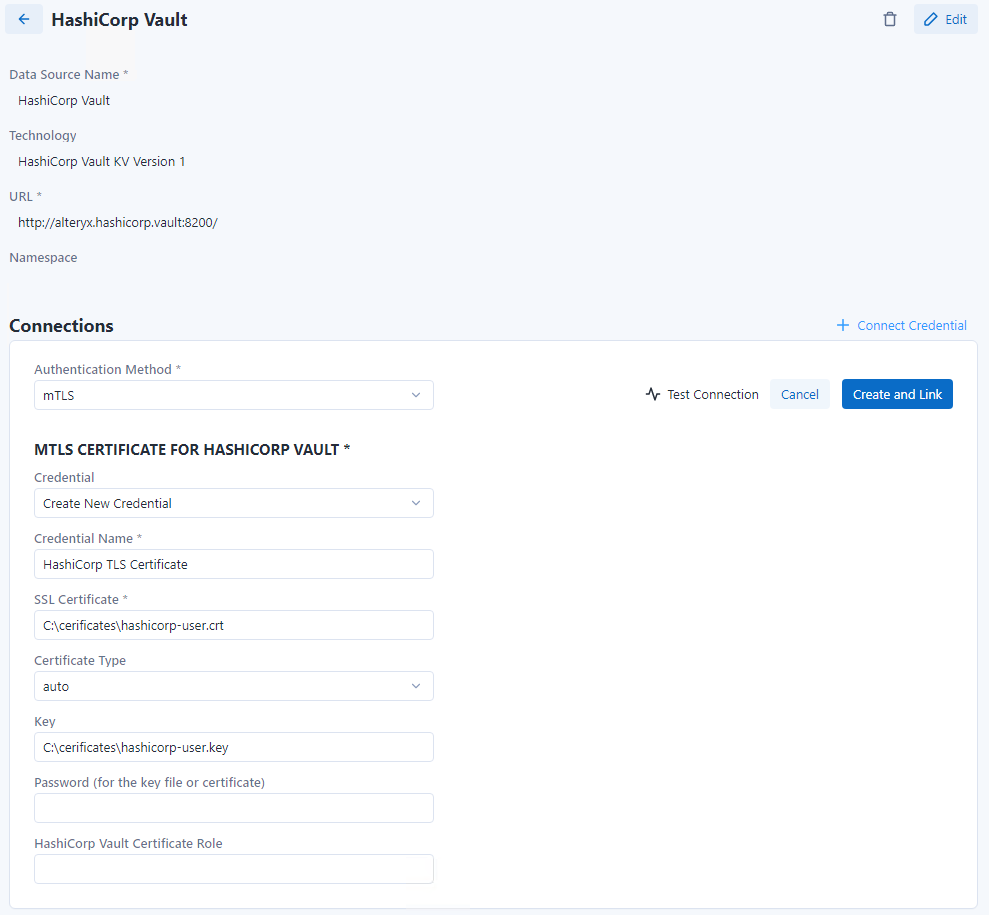Click the Connections section heading
This screenshot has height=915, width=989.
click(61, 326)
